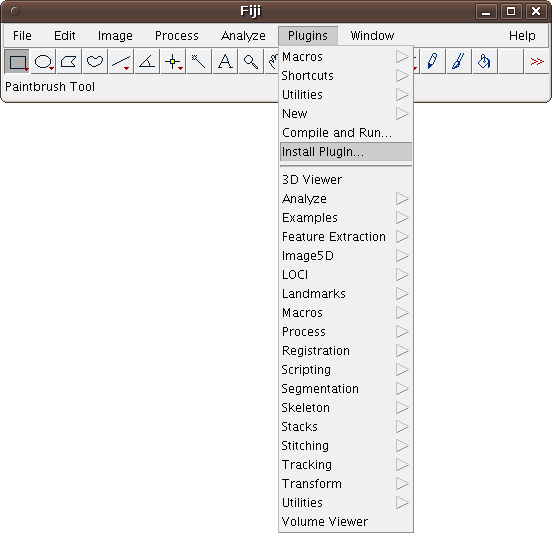The height and width of the screenshot is (533, 552).
Task: Open the Analyze menu in menu bar
Action: pyautogui.click(x=243, y=36)
